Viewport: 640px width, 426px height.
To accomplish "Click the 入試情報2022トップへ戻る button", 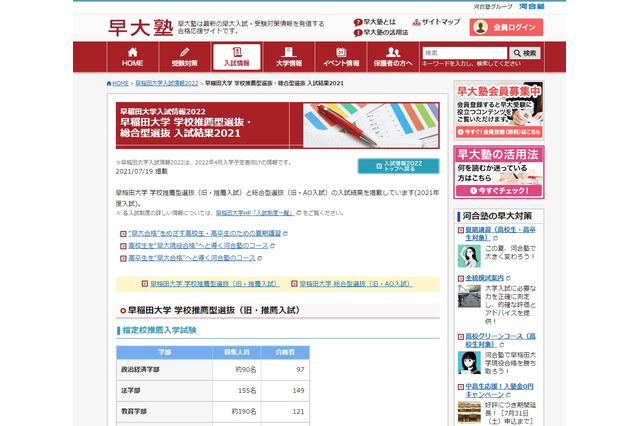I will [x=398, y=166].
